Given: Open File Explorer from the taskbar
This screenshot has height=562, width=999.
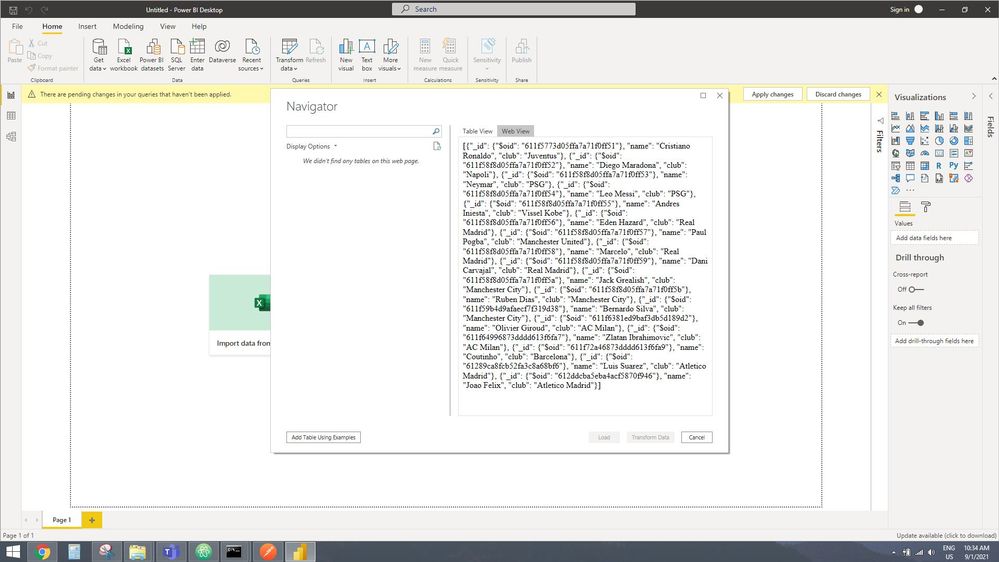Looking at the screenshot, I should (138, 552).
